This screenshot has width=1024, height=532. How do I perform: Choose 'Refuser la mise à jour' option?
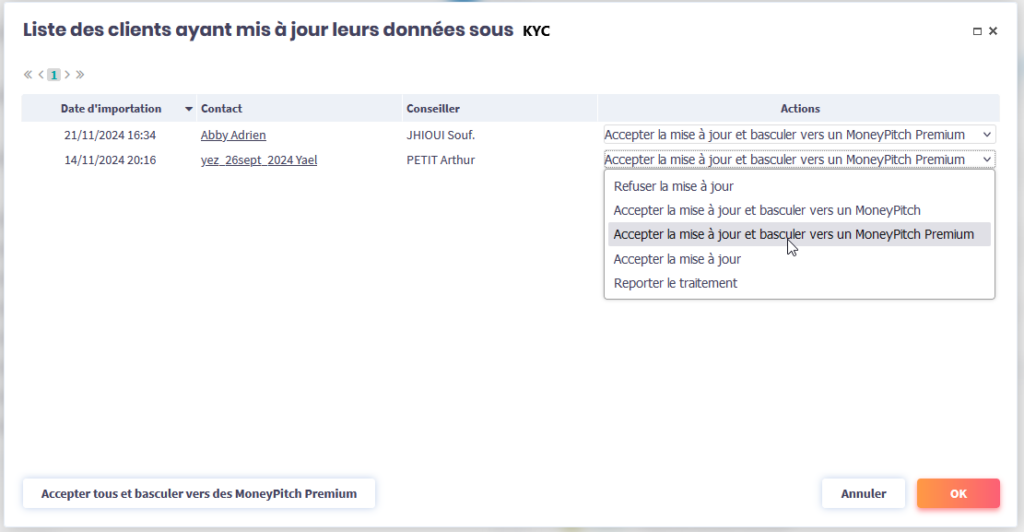(x=673, y=186)
